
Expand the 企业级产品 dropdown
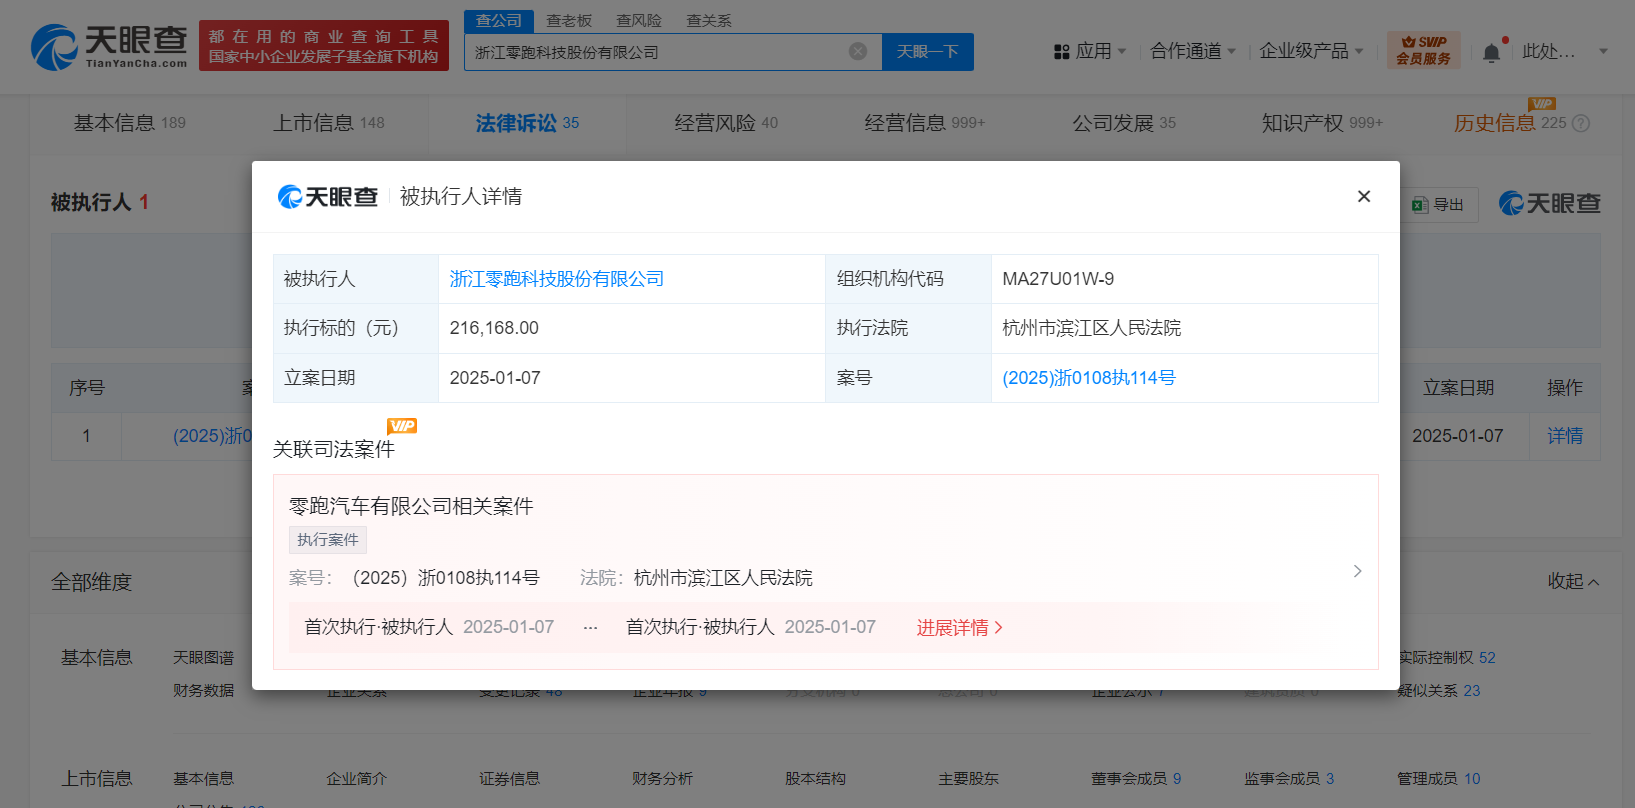(x=1311, y=51)
